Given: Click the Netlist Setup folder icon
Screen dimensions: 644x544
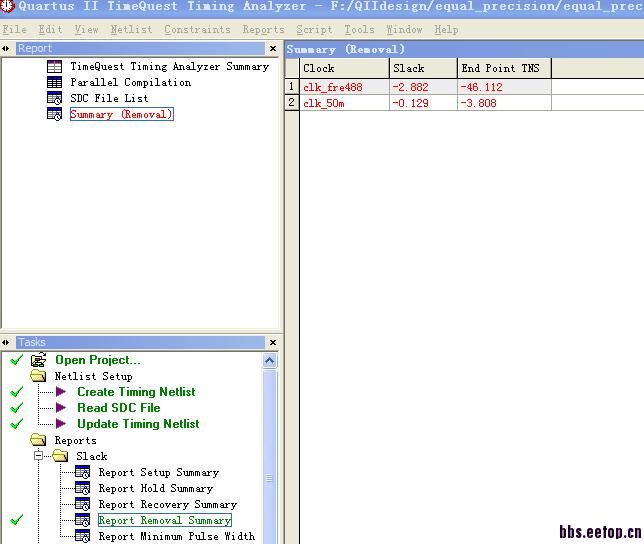Looking at the screenshot, I should (38, 376).
